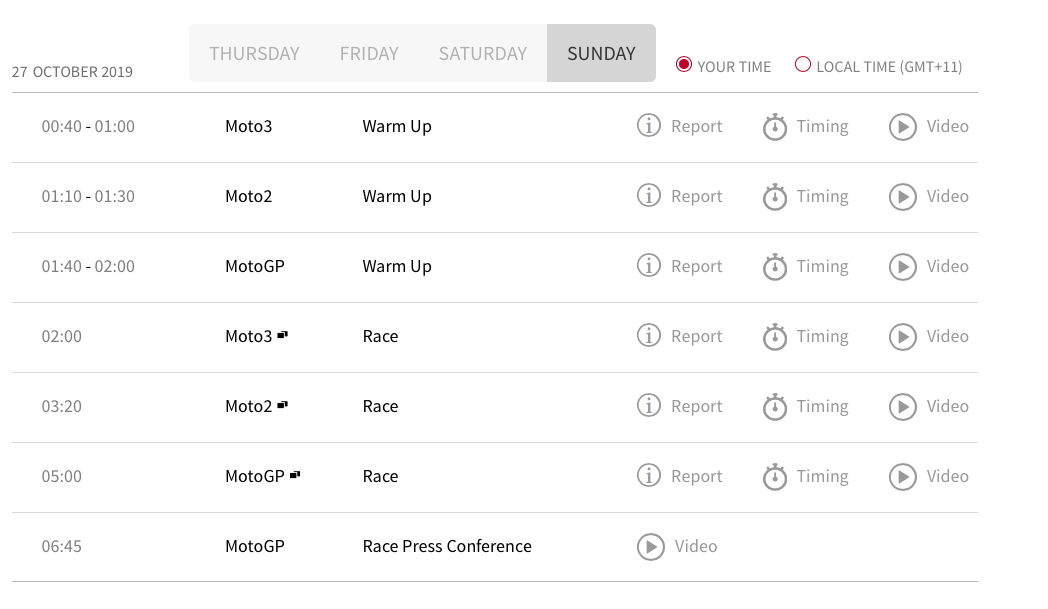Play the Video icon for MotoGP Warm Up

[x=902, y=267]
